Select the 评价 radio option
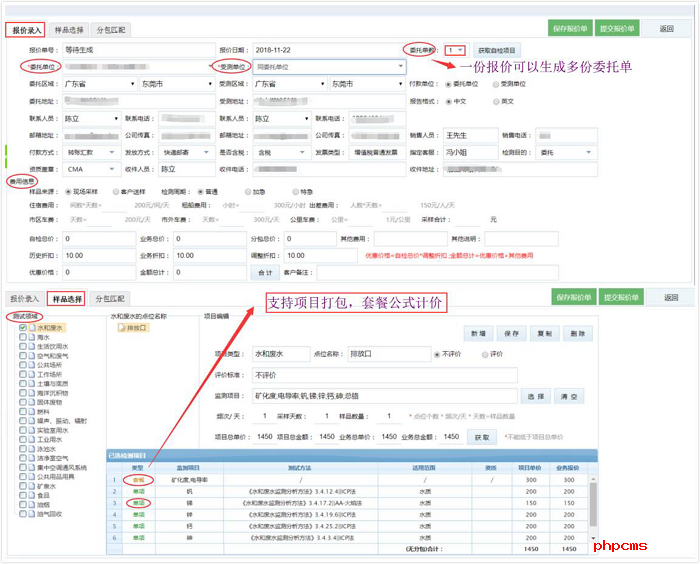 tap(486, 354)
